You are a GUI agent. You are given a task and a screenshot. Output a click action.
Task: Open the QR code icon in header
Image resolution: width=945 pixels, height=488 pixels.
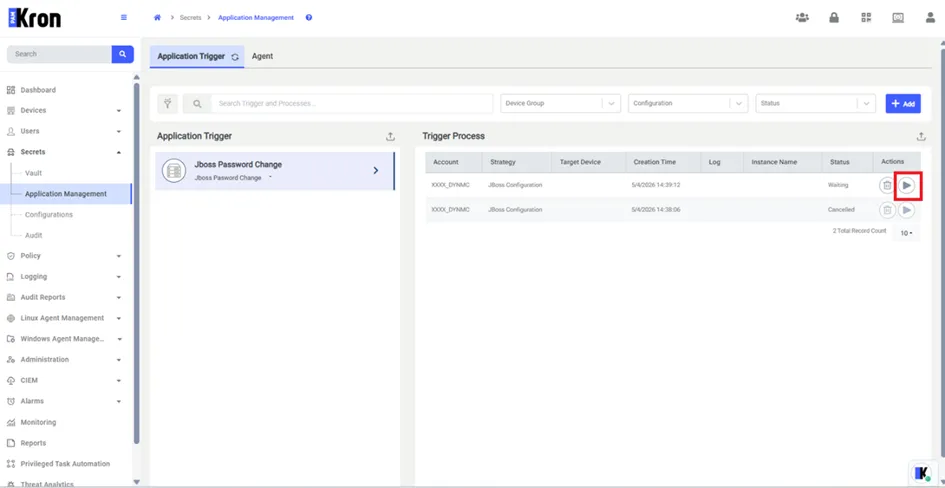click(x=866, y=17)
